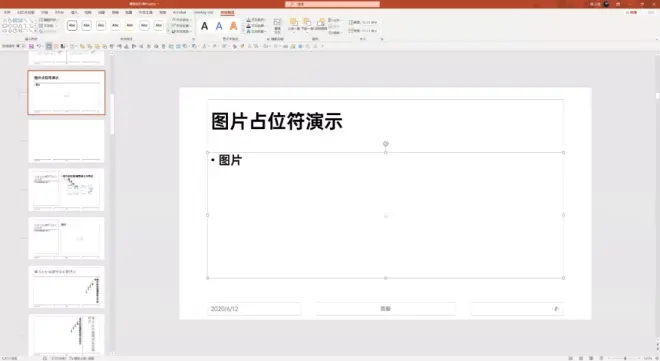The width and height of the screenshot is (660, 361).
Task: Expand the WordArt styles gallery
Action: coord(242,32)
